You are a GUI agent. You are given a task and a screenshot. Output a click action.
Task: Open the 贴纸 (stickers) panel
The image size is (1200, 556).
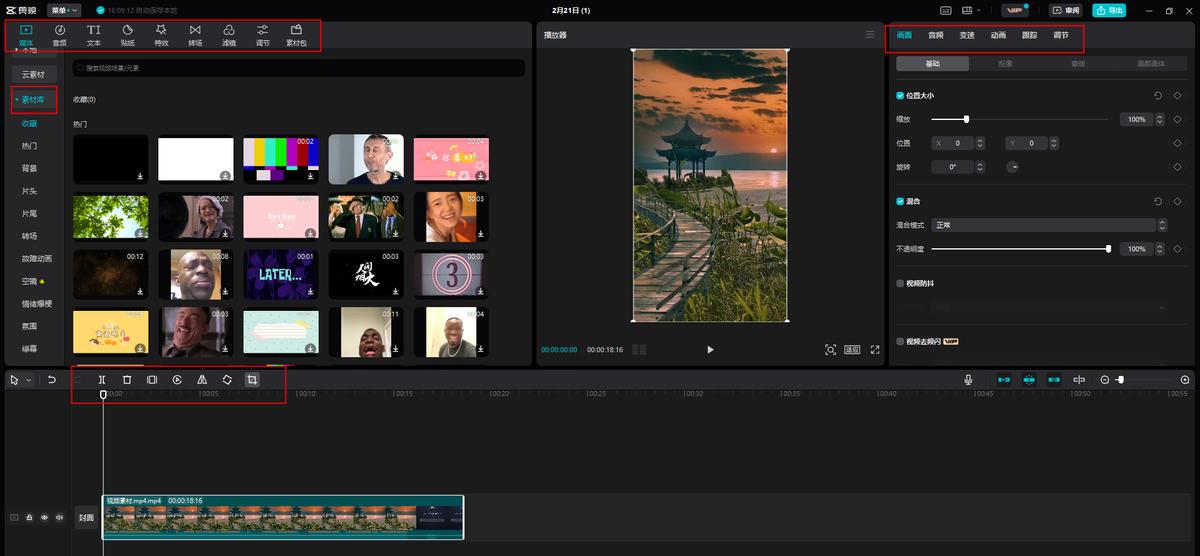[127, 35]
